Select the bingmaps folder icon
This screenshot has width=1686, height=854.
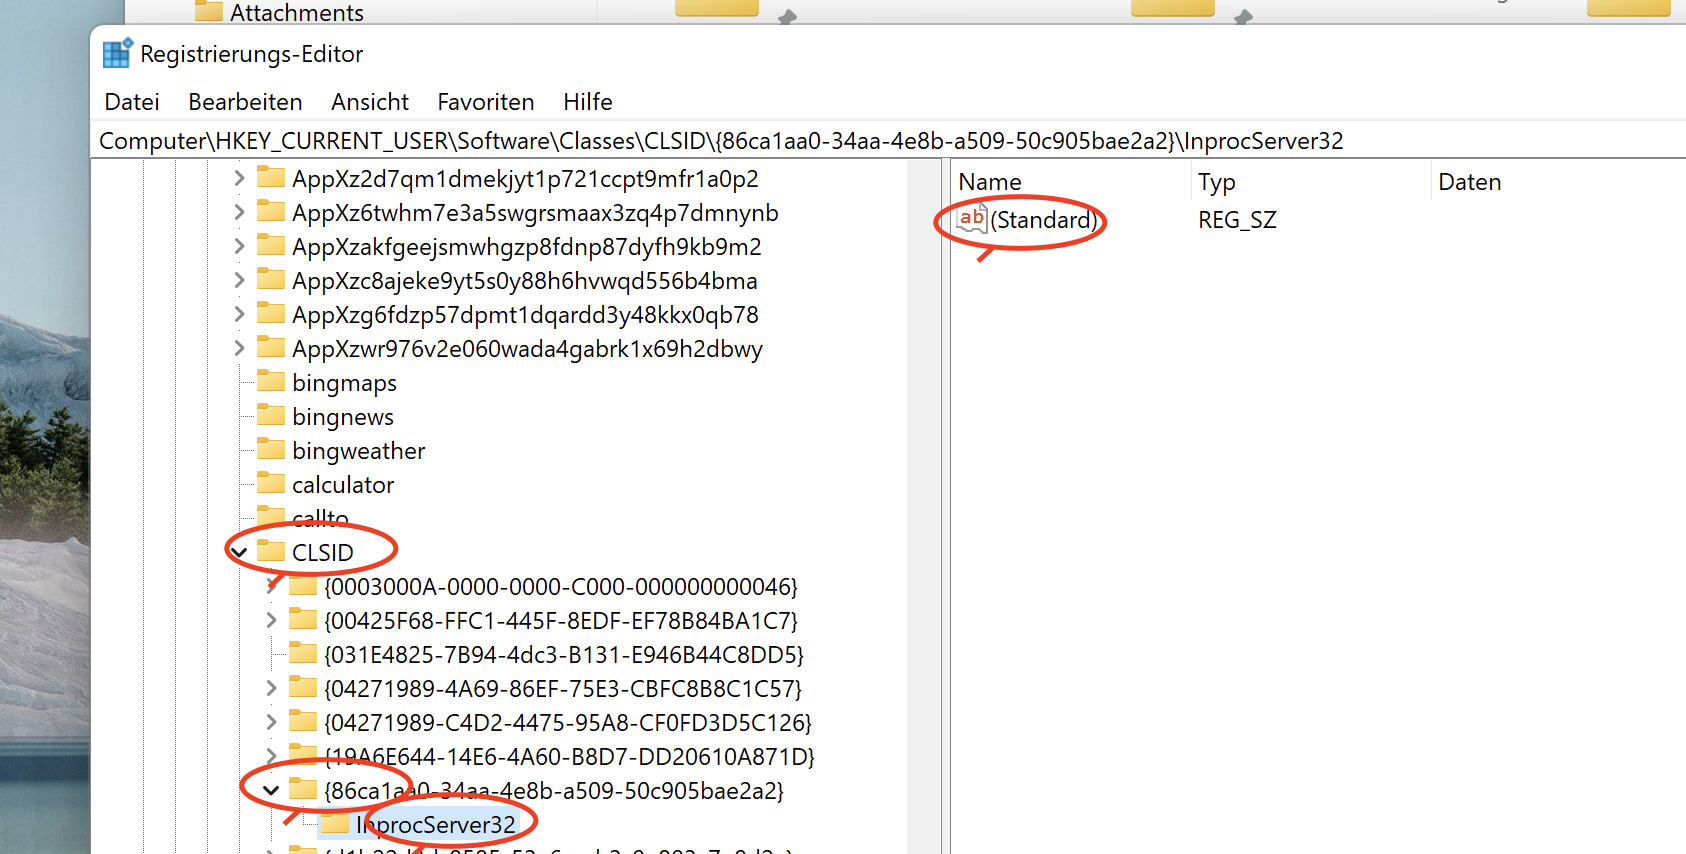tap(271, 382)
